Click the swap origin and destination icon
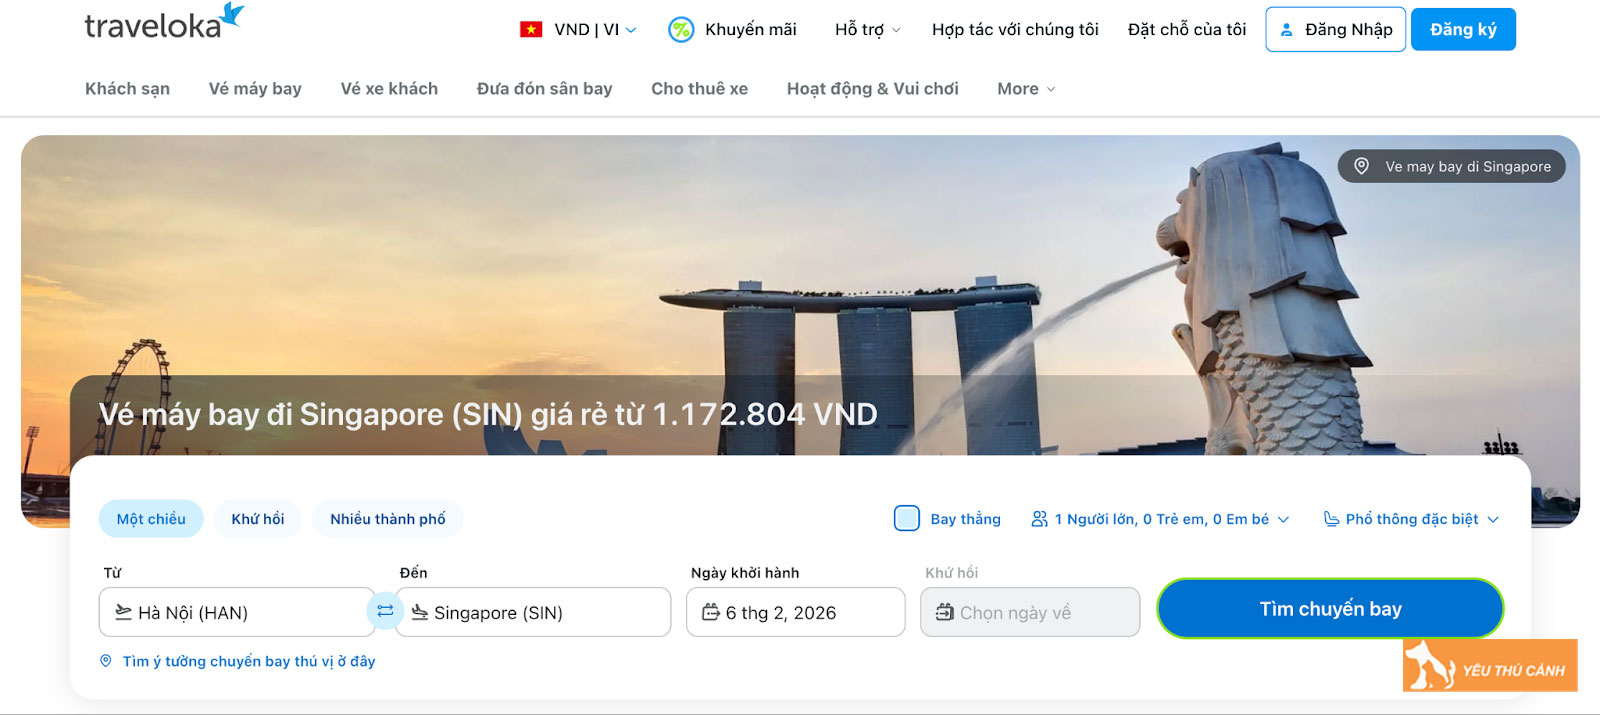This screenshot has width=1600, height=715. point(385,611)
